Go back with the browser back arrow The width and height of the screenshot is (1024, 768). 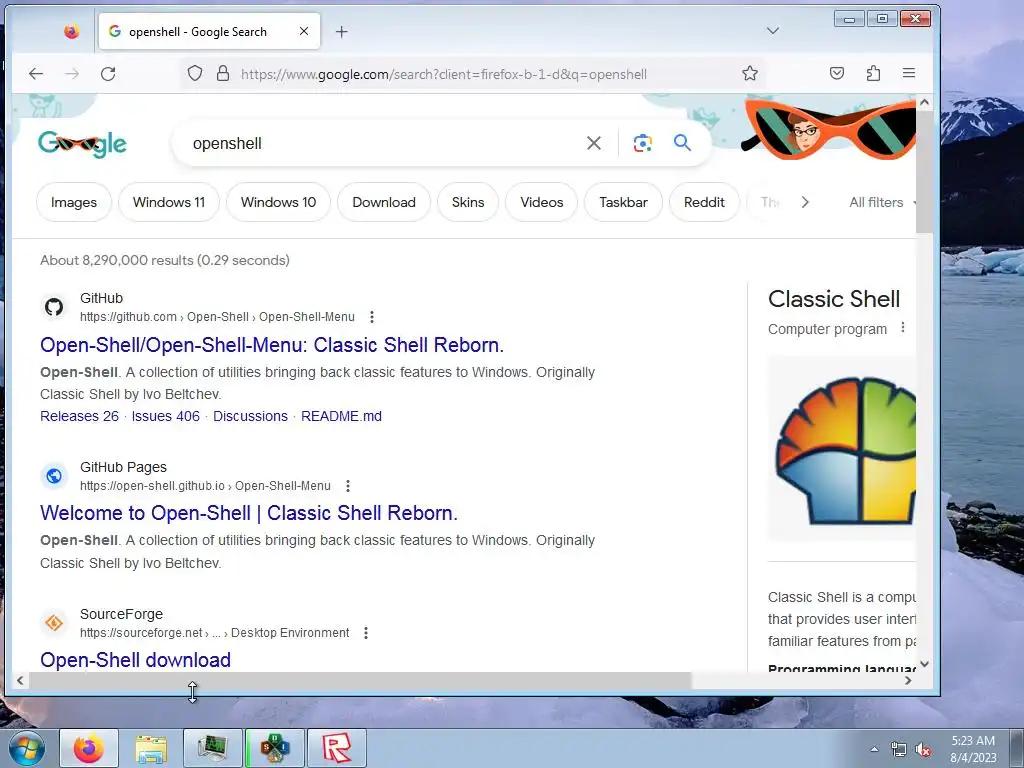tap(36, 74)
